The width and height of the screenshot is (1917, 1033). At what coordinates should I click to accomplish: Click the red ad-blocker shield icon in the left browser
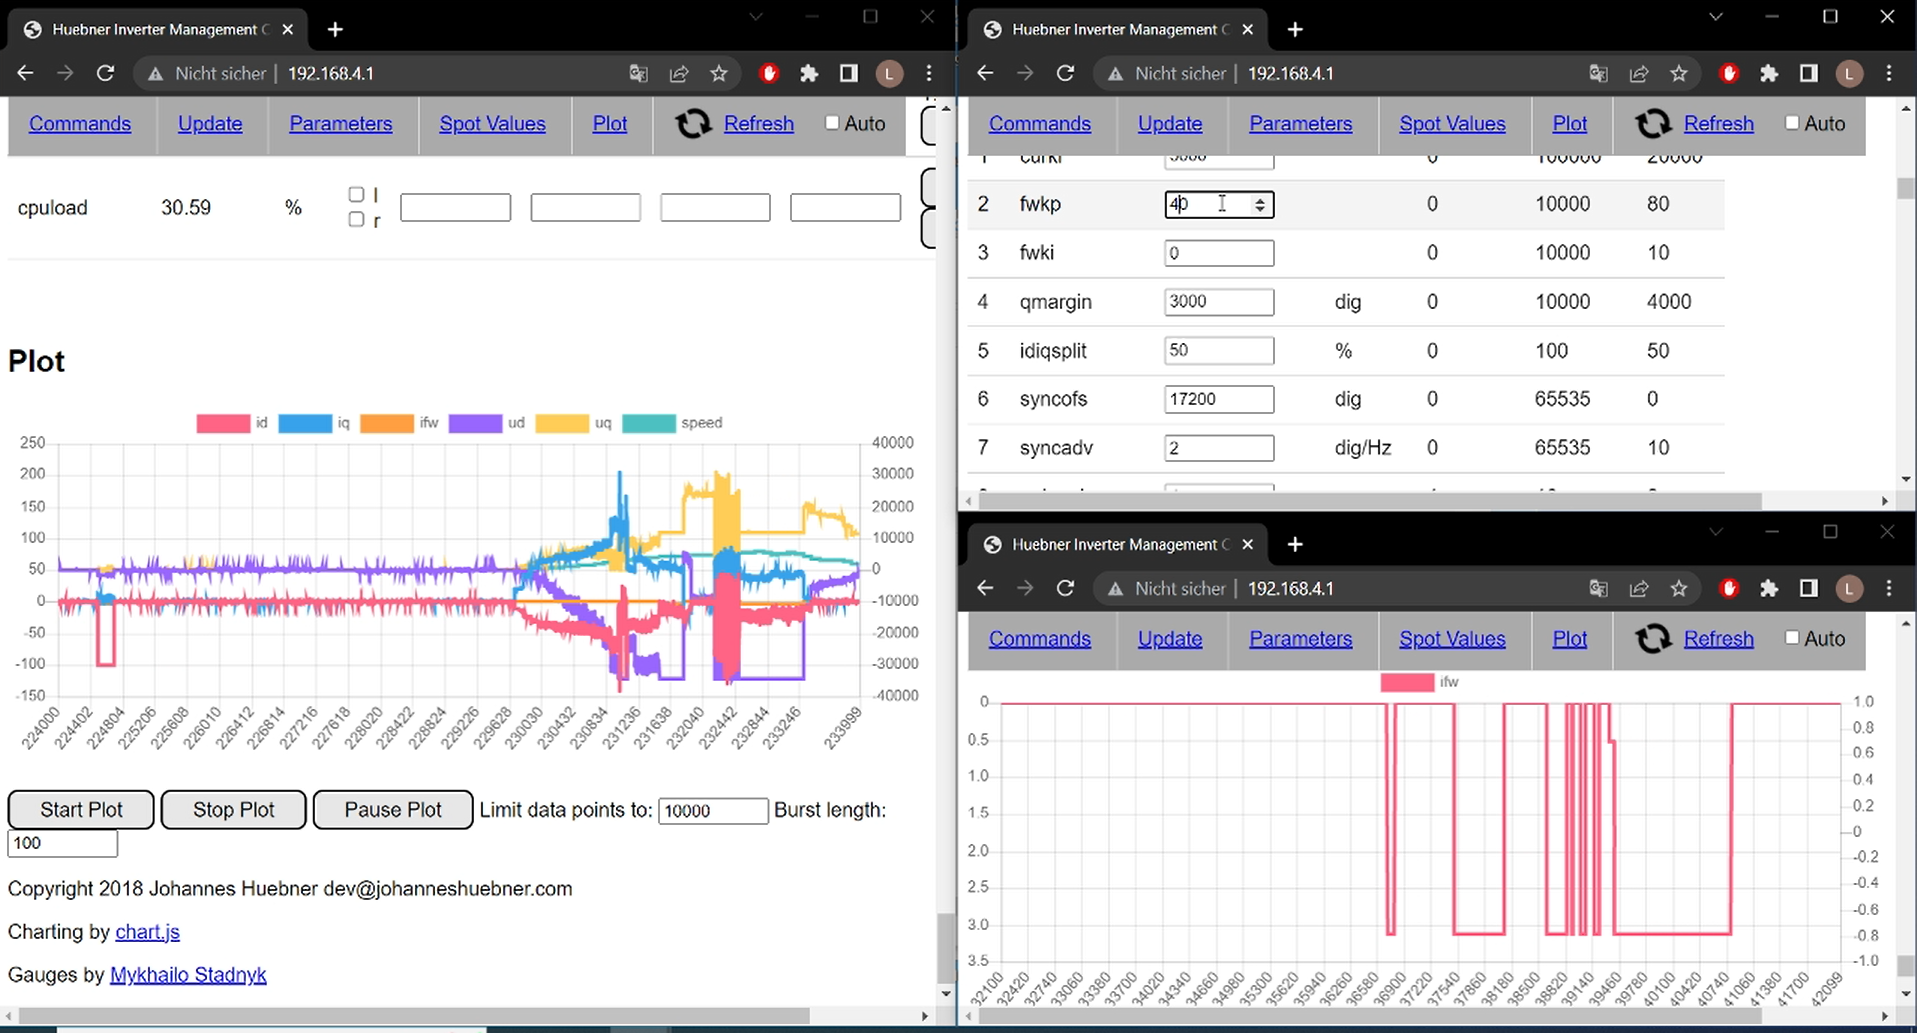coord(769,73)
